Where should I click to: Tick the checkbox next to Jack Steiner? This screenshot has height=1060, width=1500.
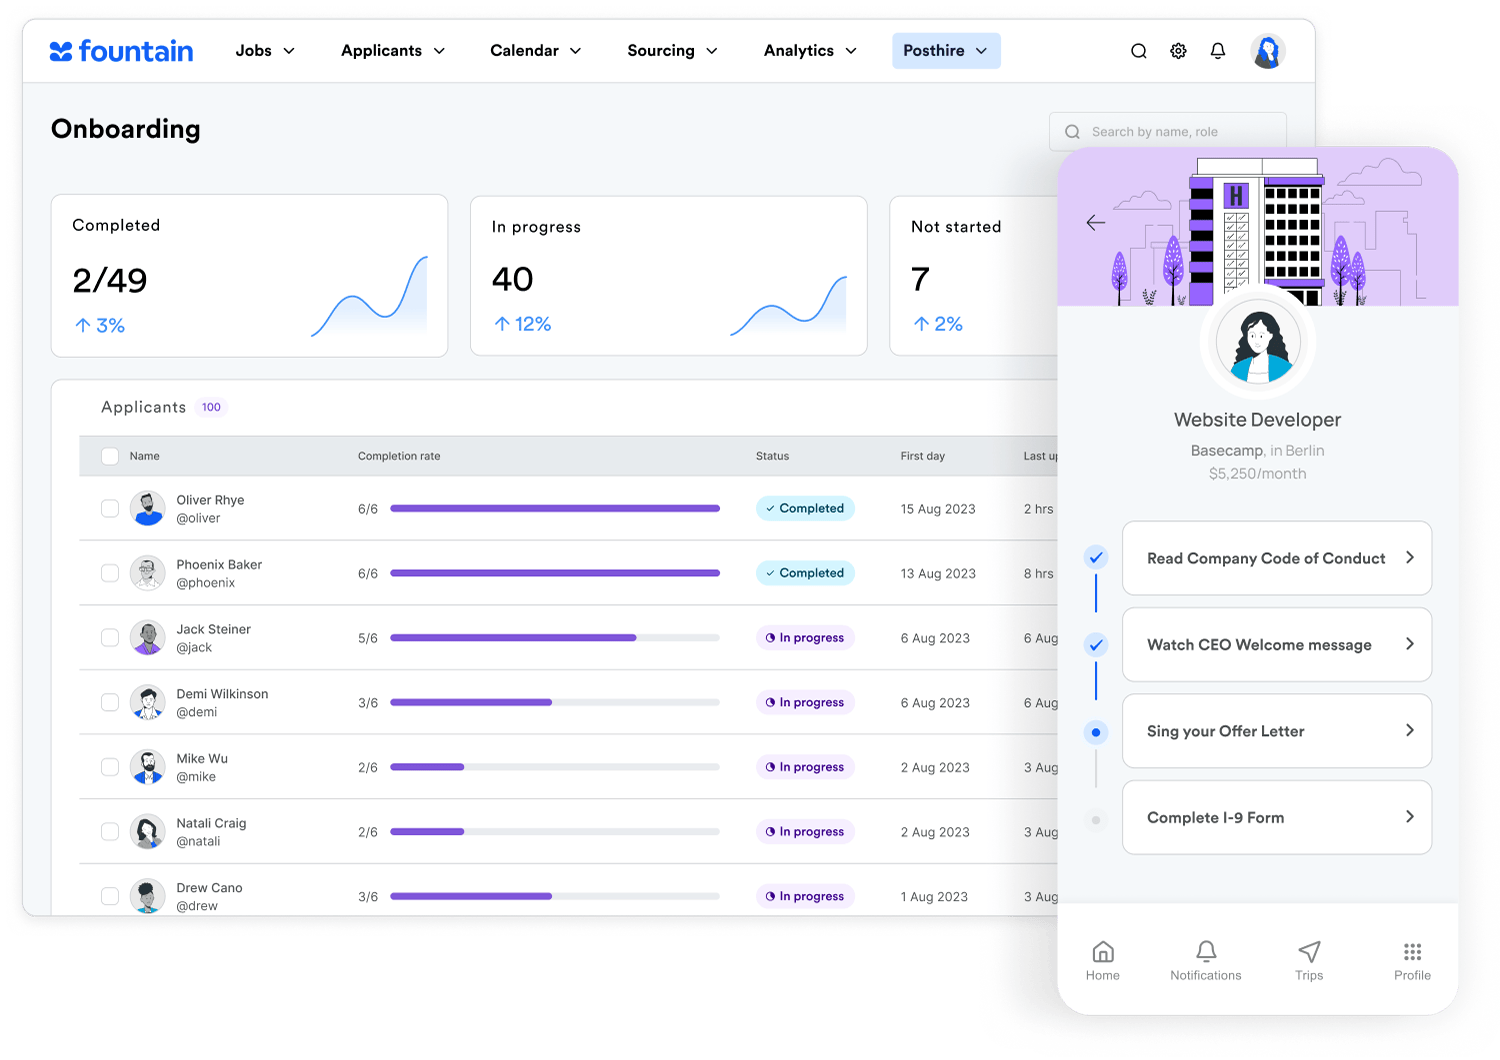[110, 637]
